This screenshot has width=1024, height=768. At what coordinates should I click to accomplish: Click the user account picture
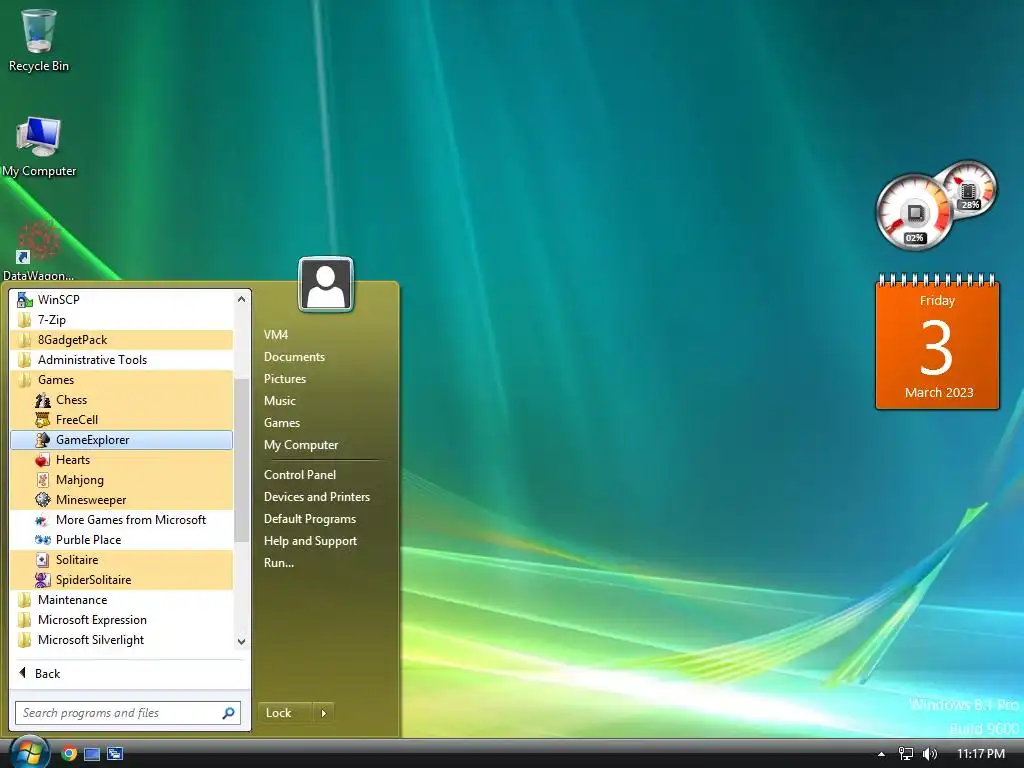[326, 284]
